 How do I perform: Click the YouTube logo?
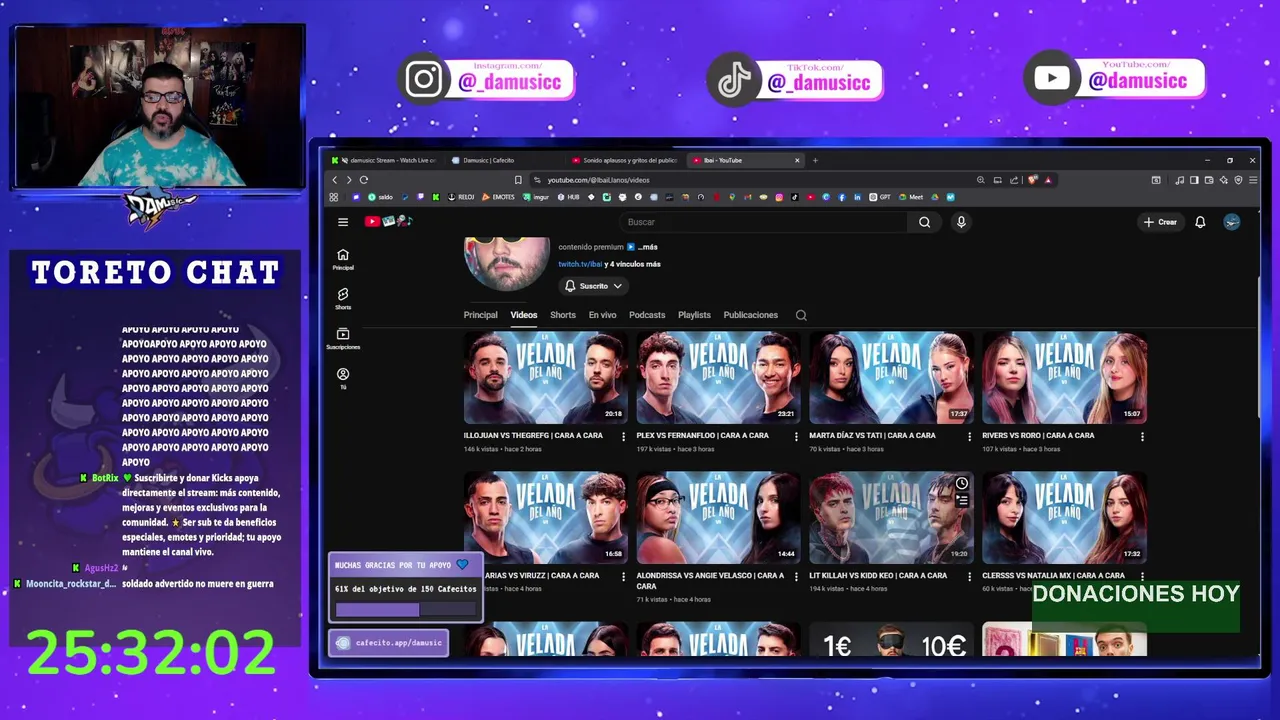click(388, 221)
